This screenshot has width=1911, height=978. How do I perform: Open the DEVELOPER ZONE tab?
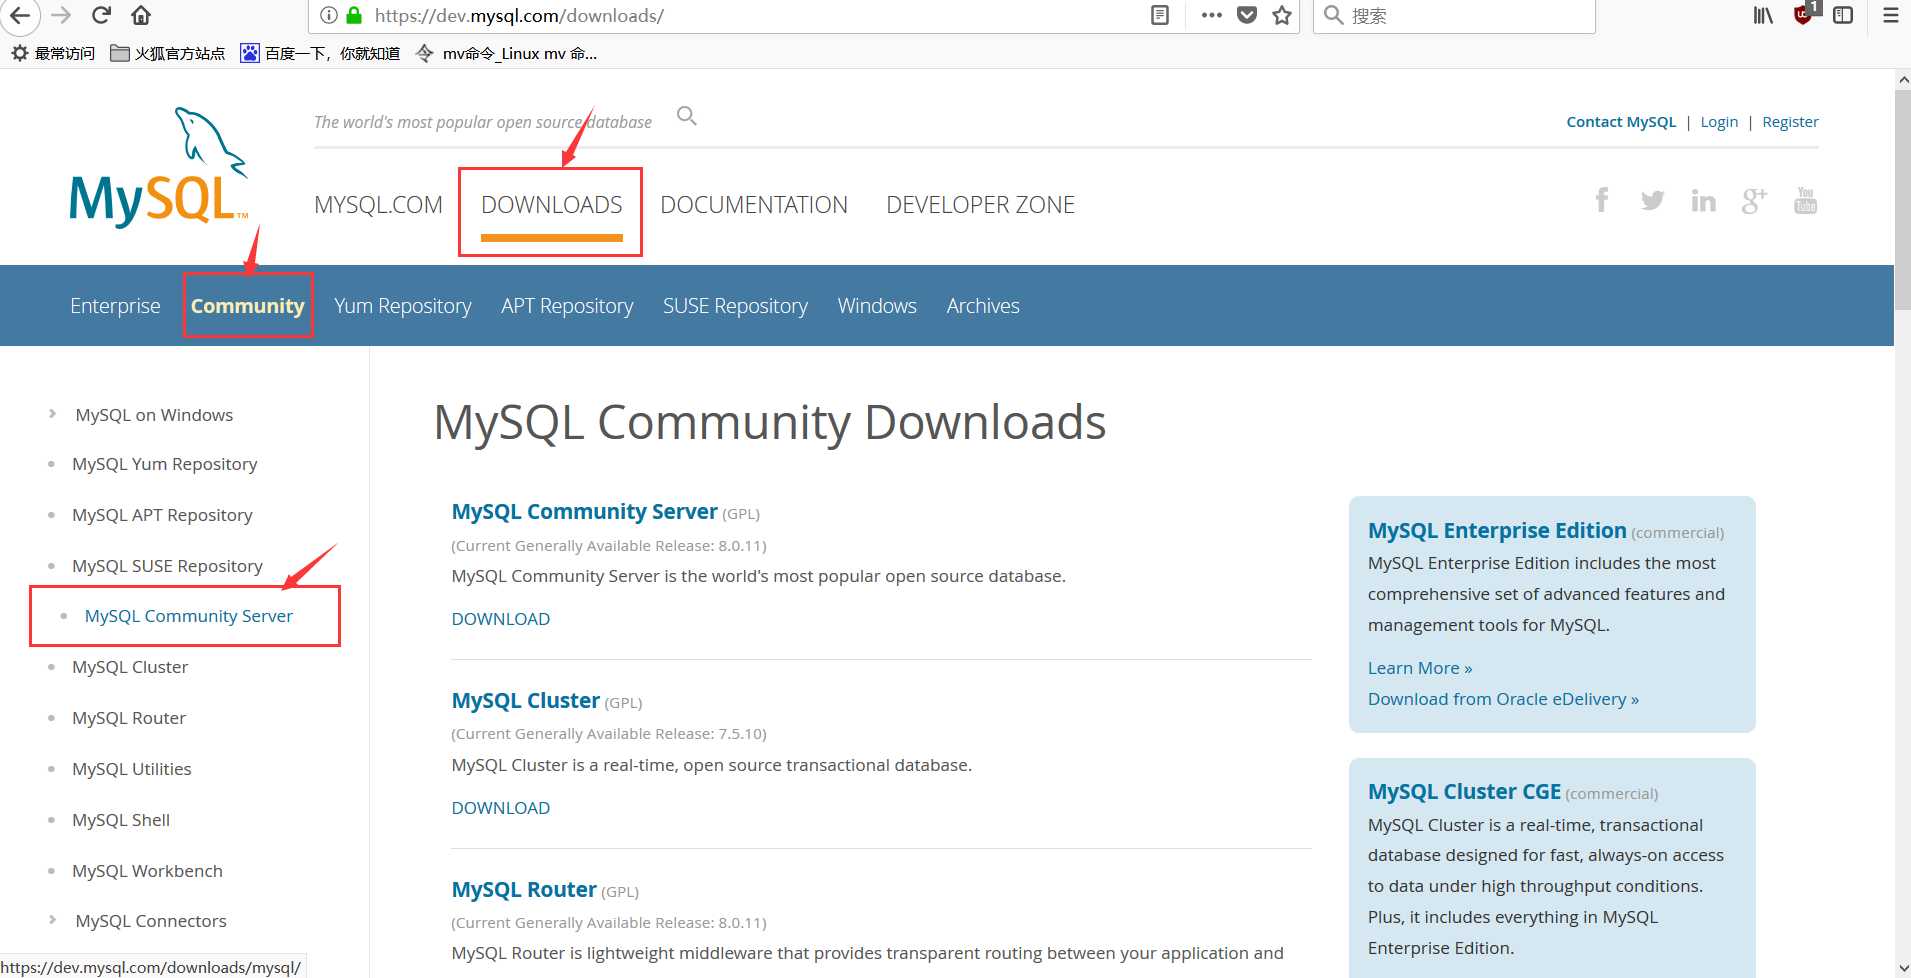click(980, 205)
